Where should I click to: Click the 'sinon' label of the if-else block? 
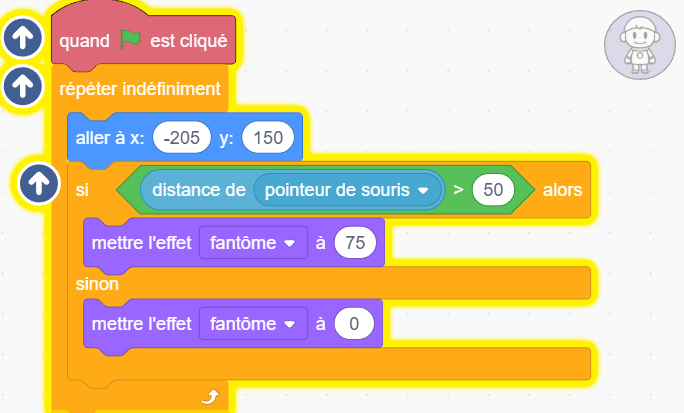97,284
